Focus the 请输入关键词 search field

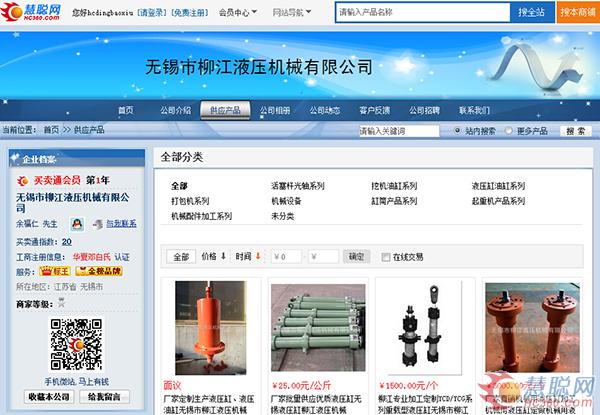[x=399, y=131]
